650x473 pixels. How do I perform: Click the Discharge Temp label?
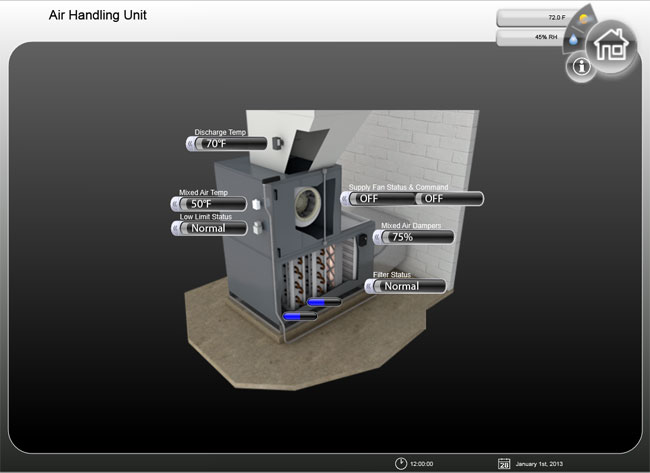pyautogui.click(x=220, y=132)
